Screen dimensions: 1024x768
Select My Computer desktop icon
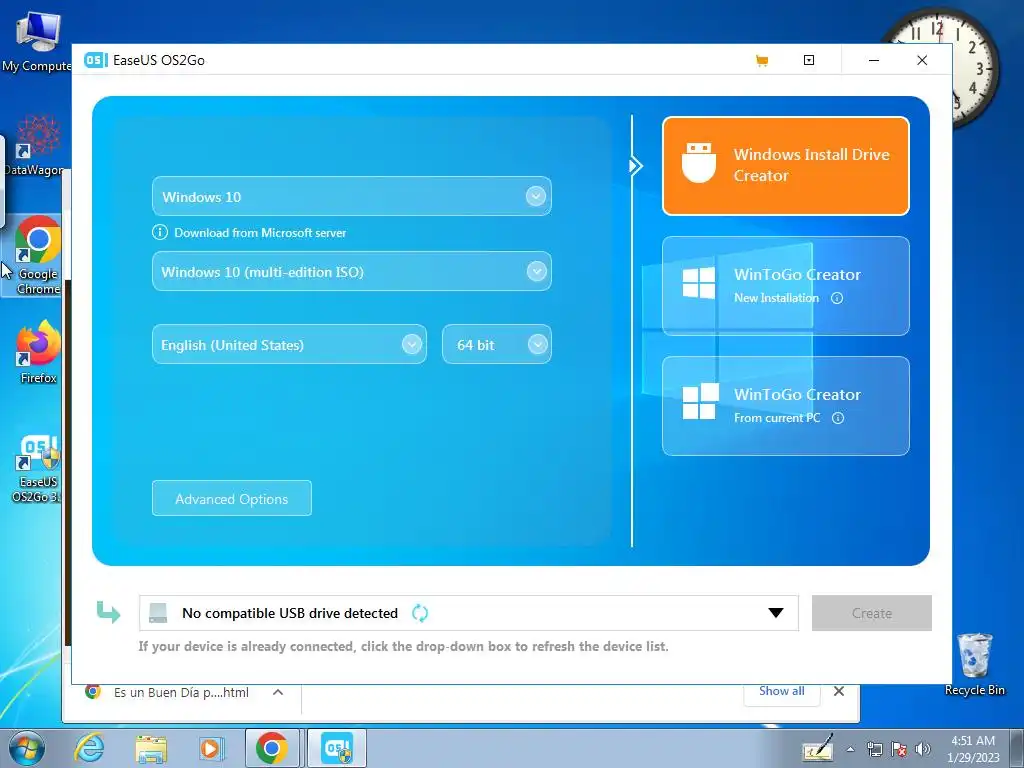point(37,42)
